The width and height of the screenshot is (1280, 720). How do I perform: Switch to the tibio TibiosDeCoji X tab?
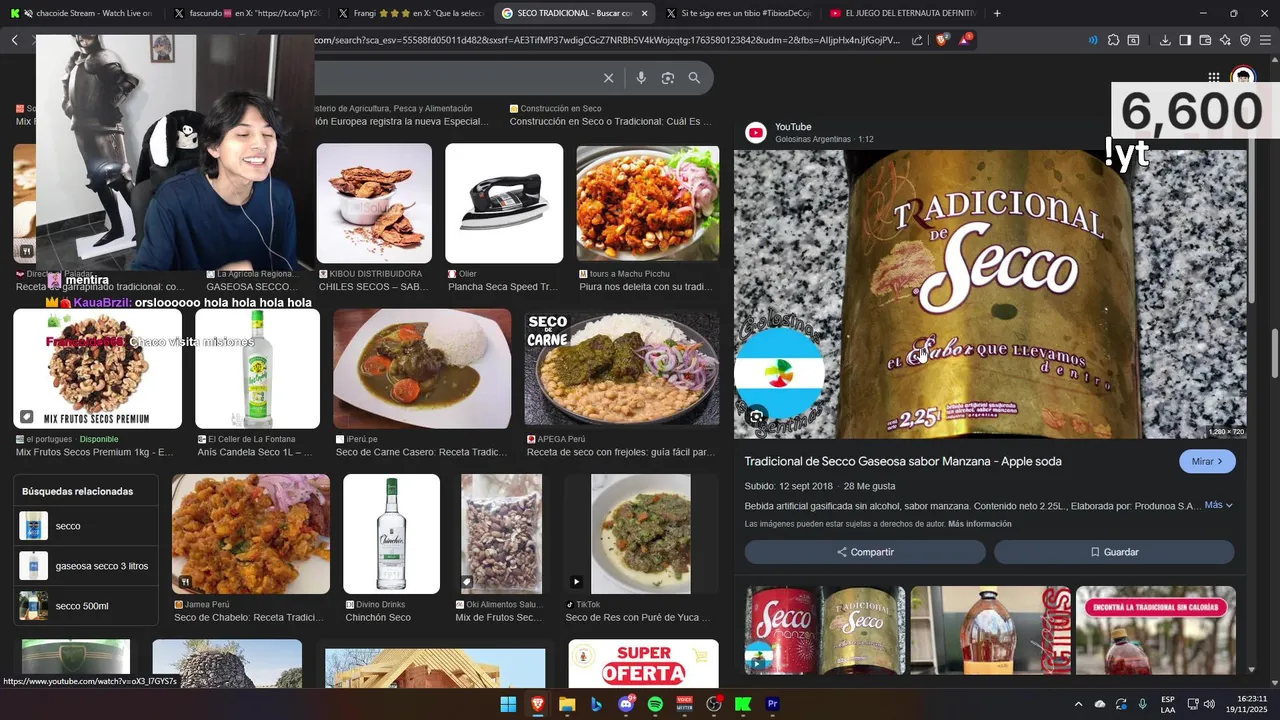738,13
